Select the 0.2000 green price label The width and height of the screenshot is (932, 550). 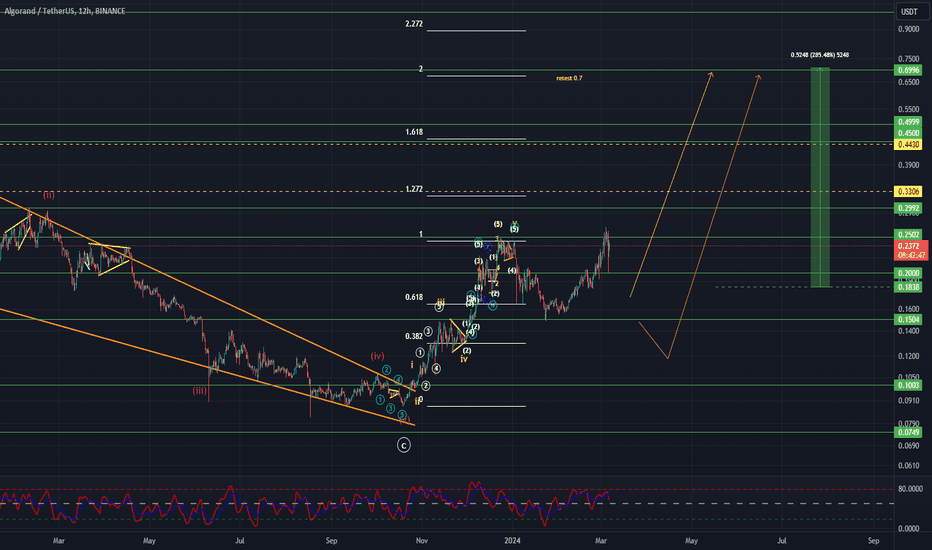908,273
